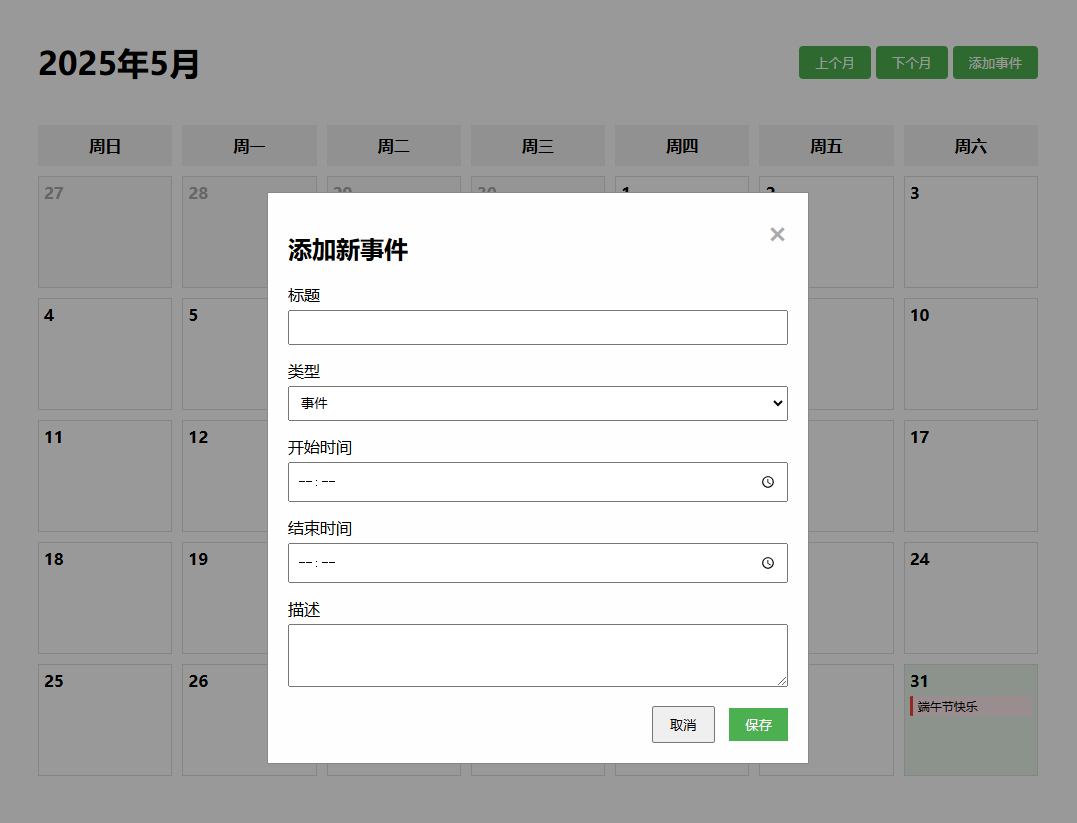
Task: Select calendar day 5
Action: [x=225, y=354]
